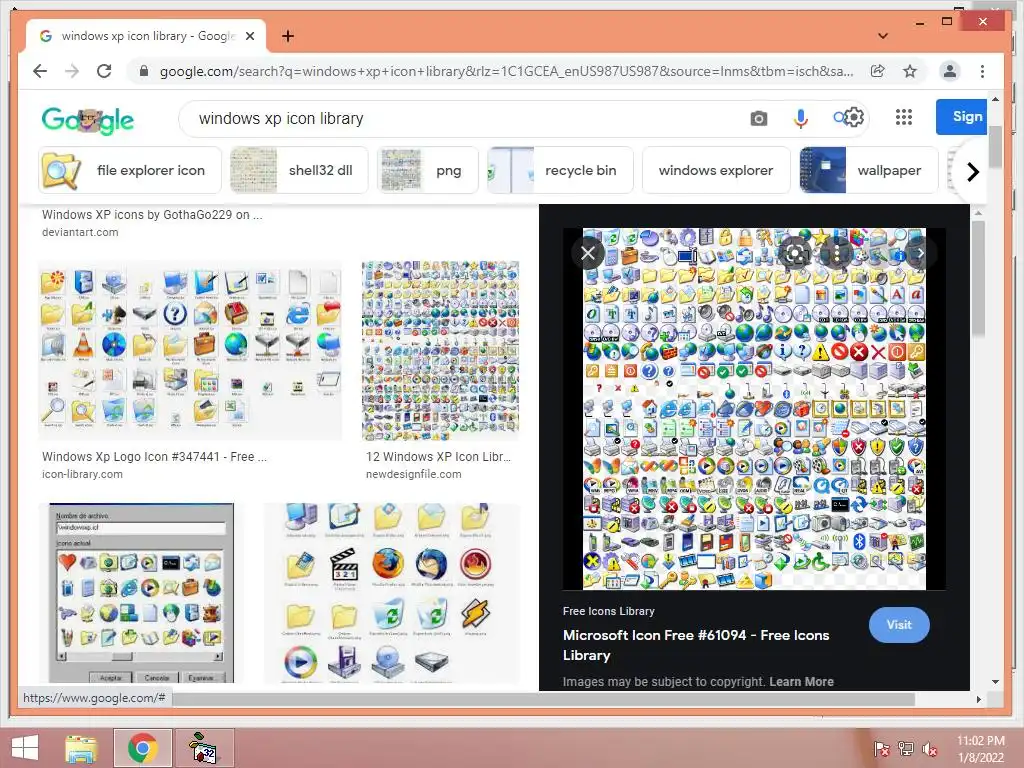This screenshot has width=1024, height=768.
Task: Open 'Windows Xp Logo Icon #347441' link
Action: click(x=154, y=456)
